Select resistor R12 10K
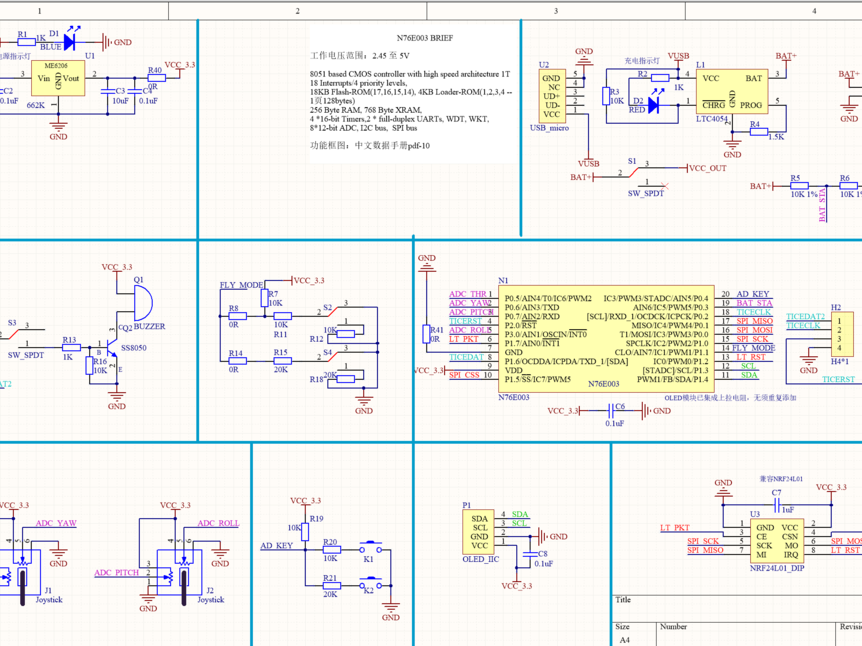This screenshot has width=862, height=646. [x=345, y=334]
